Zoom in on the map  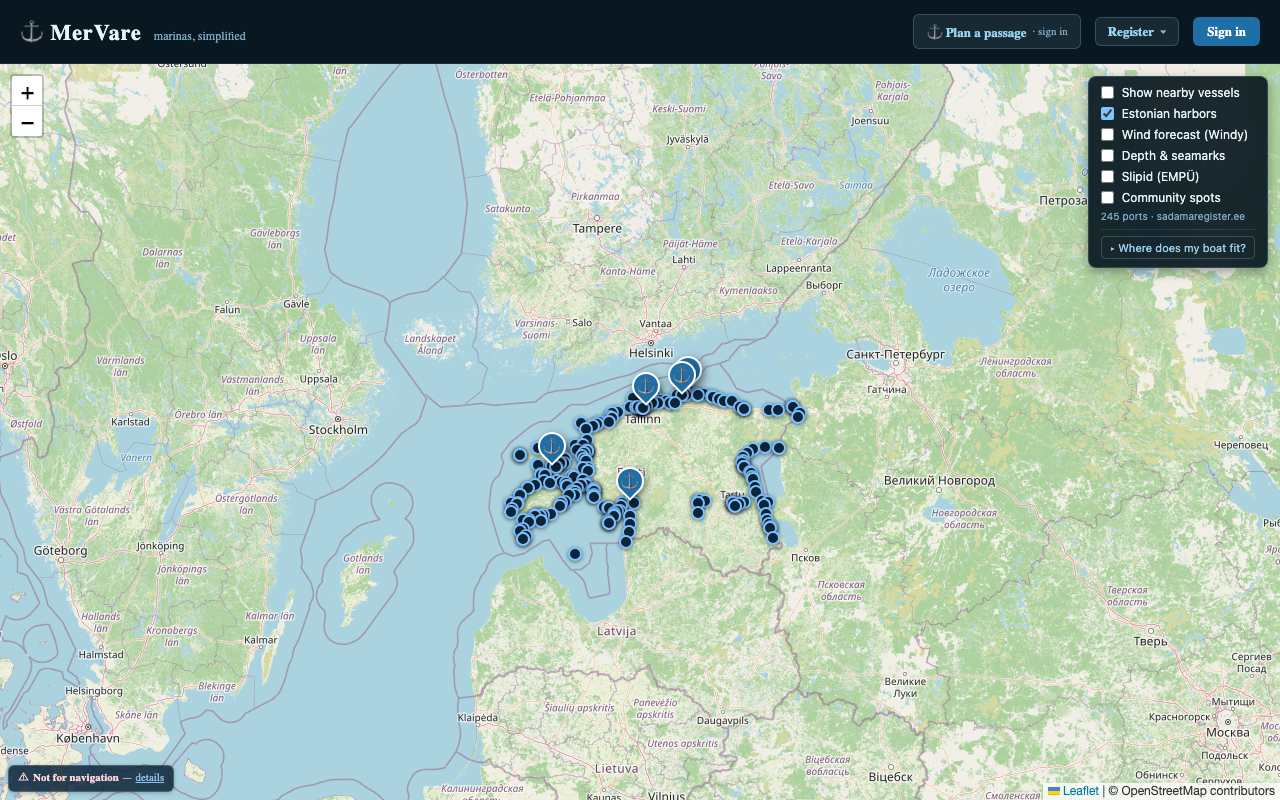pos(27,91)
